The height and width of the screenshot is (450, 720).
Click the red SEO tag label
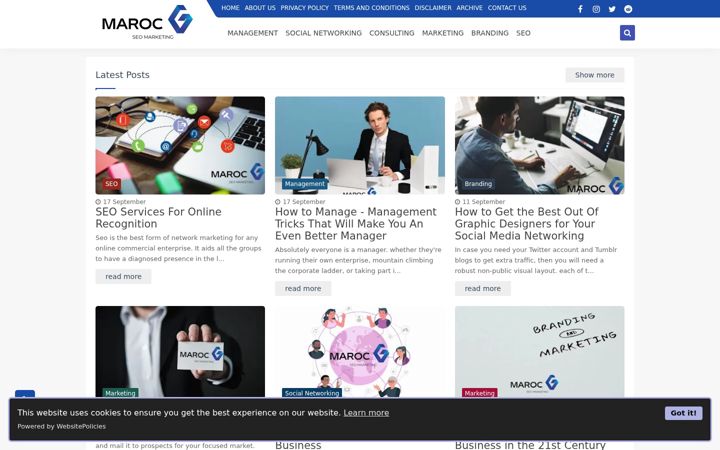point(112,184)
